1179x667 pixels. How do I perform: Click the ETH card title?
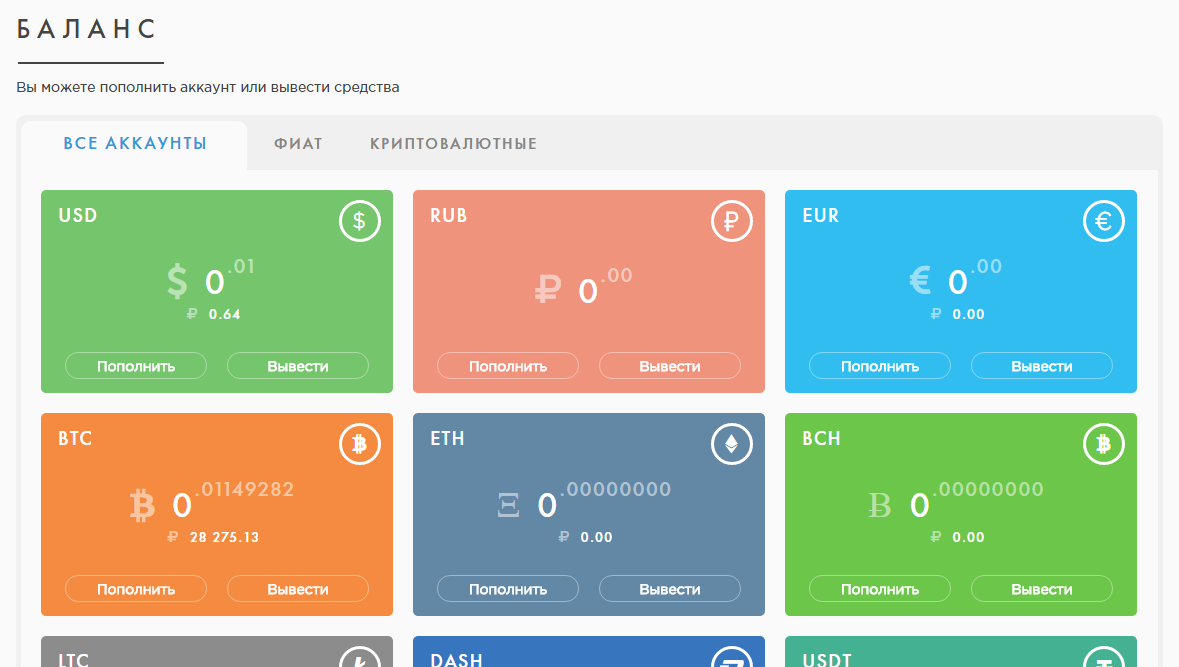click(447, 438)
